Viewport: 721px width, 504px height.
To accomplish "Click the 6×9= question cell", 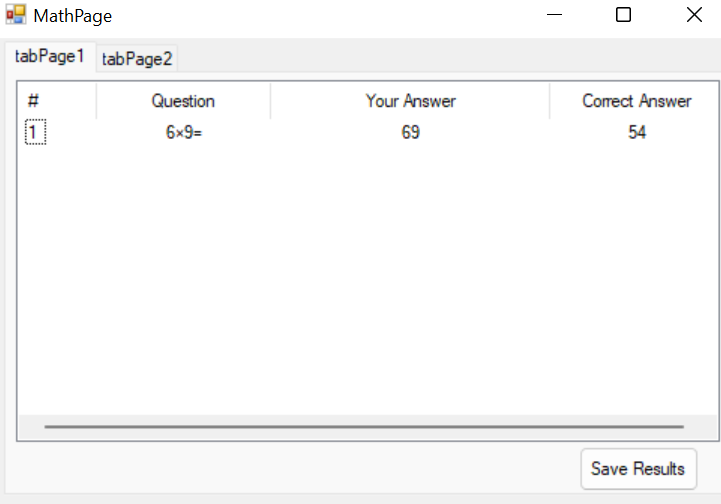I will pyautogui.click(x=183, y=132).
